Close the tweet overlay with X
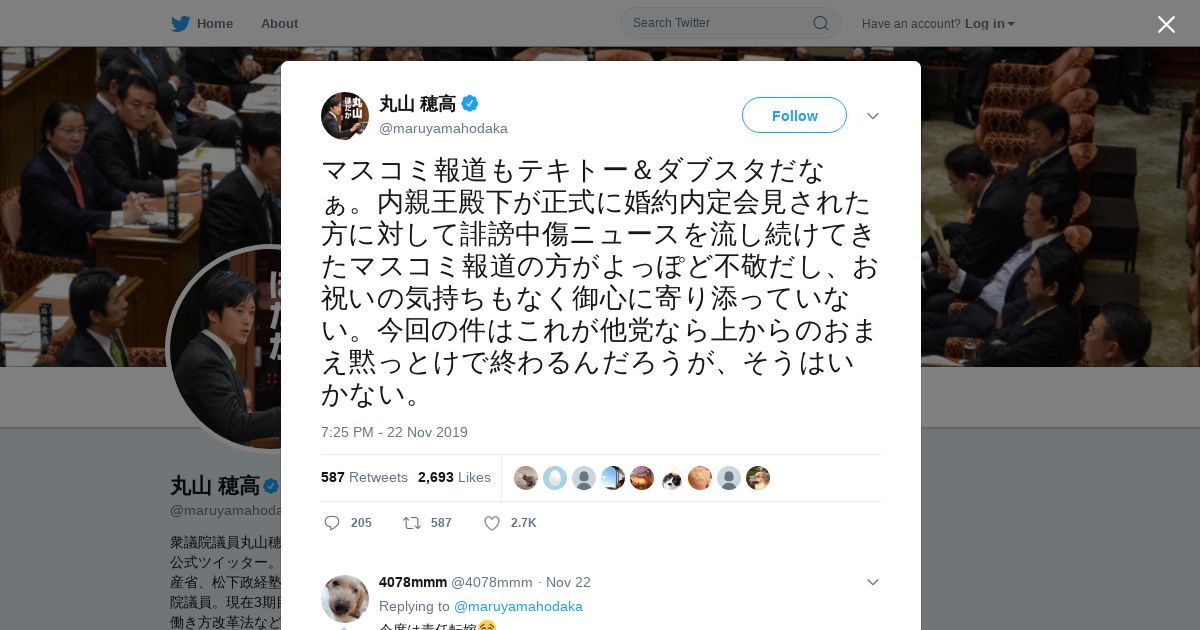1200x630 pixels. [1166, 24]
